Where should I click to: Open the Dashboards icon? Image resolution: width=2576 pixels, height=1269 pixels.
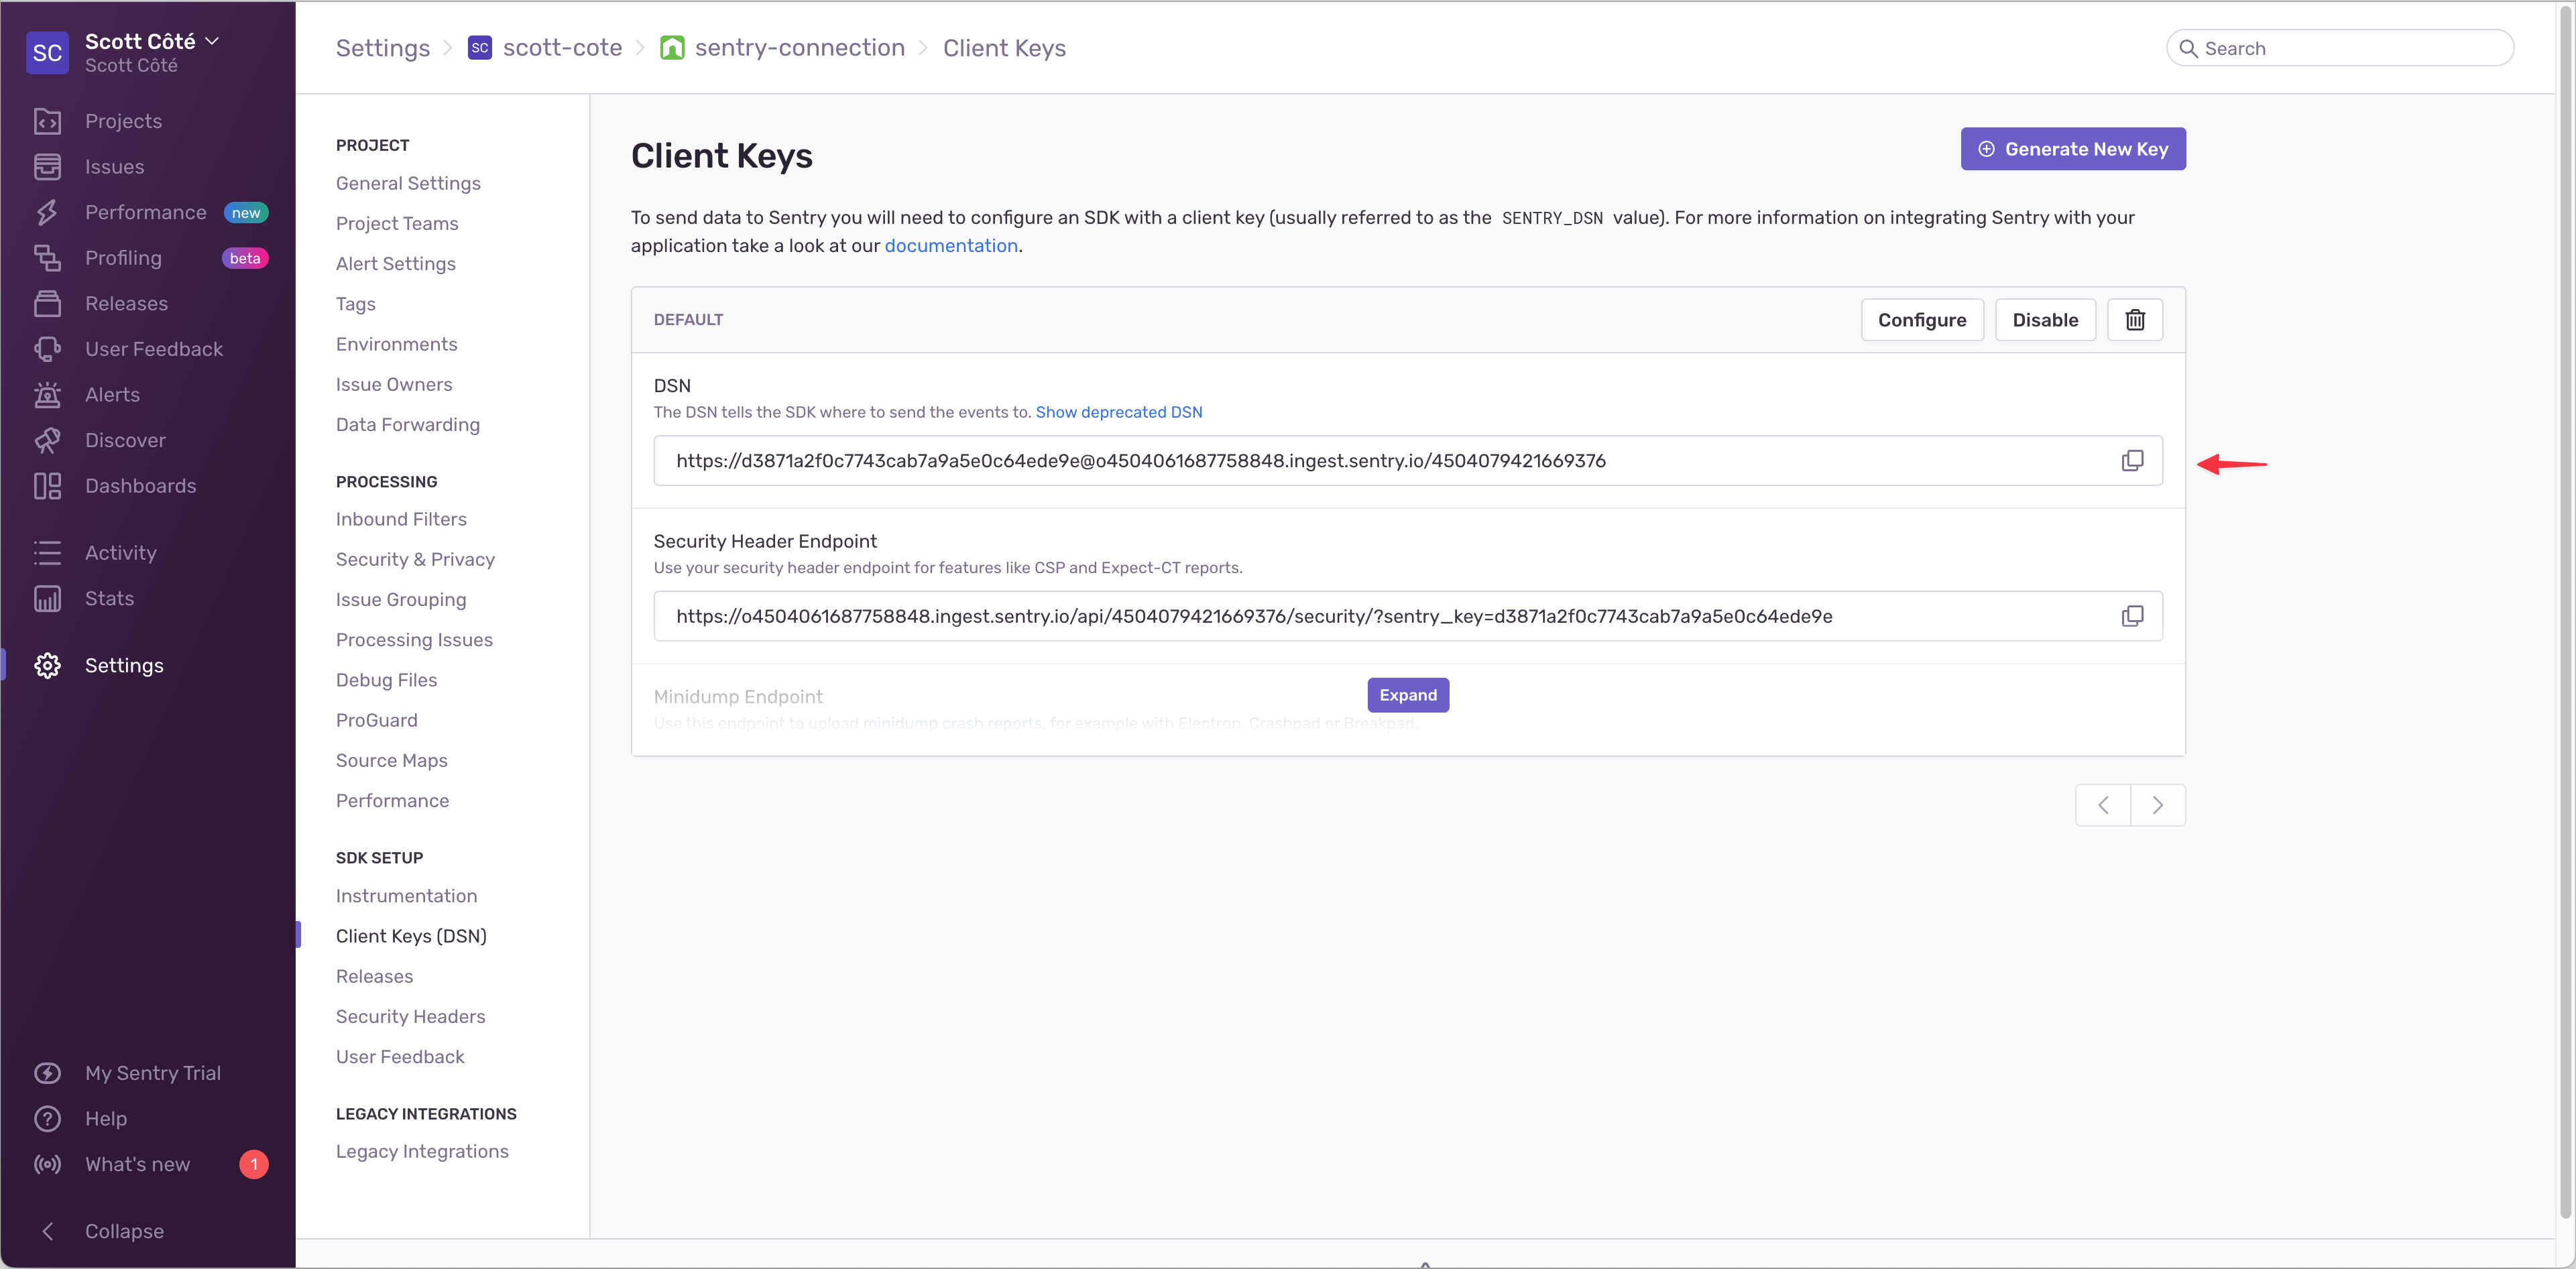pos(47,486)
